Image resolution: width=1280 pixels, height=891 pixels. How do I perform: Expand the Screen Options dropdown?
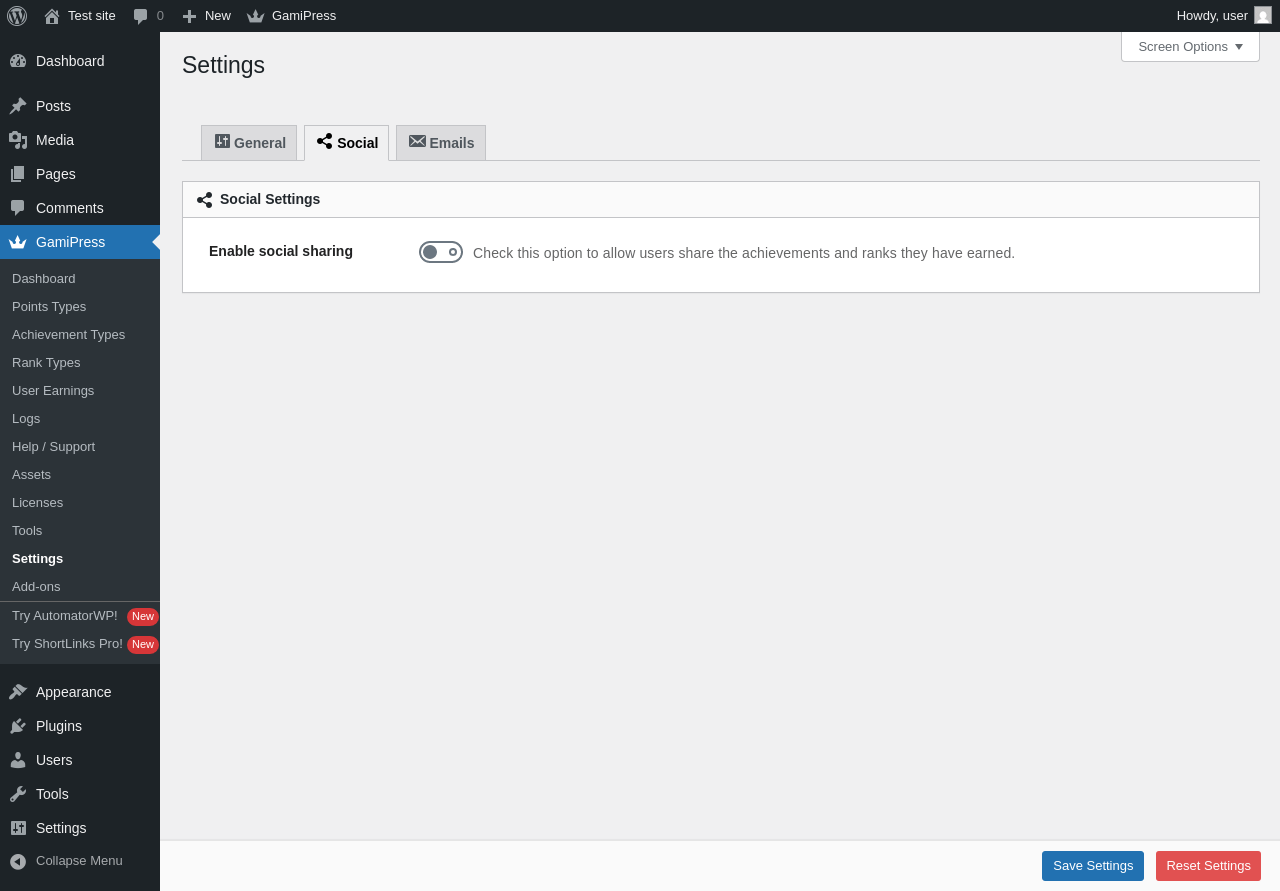coord(1190,47)
